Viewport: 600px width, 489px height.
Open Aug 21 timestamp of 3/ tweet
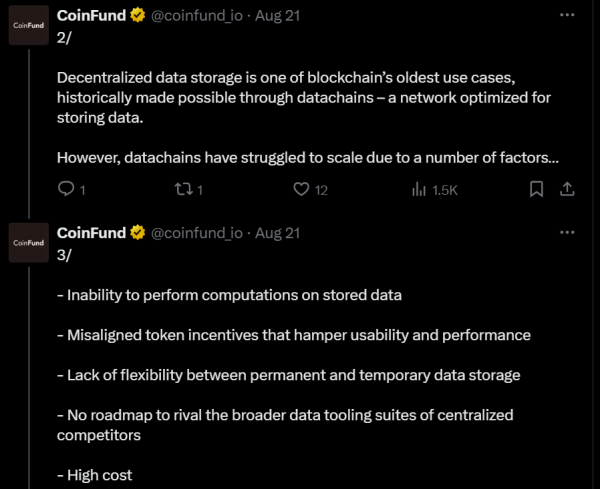(x=278, y=233)
